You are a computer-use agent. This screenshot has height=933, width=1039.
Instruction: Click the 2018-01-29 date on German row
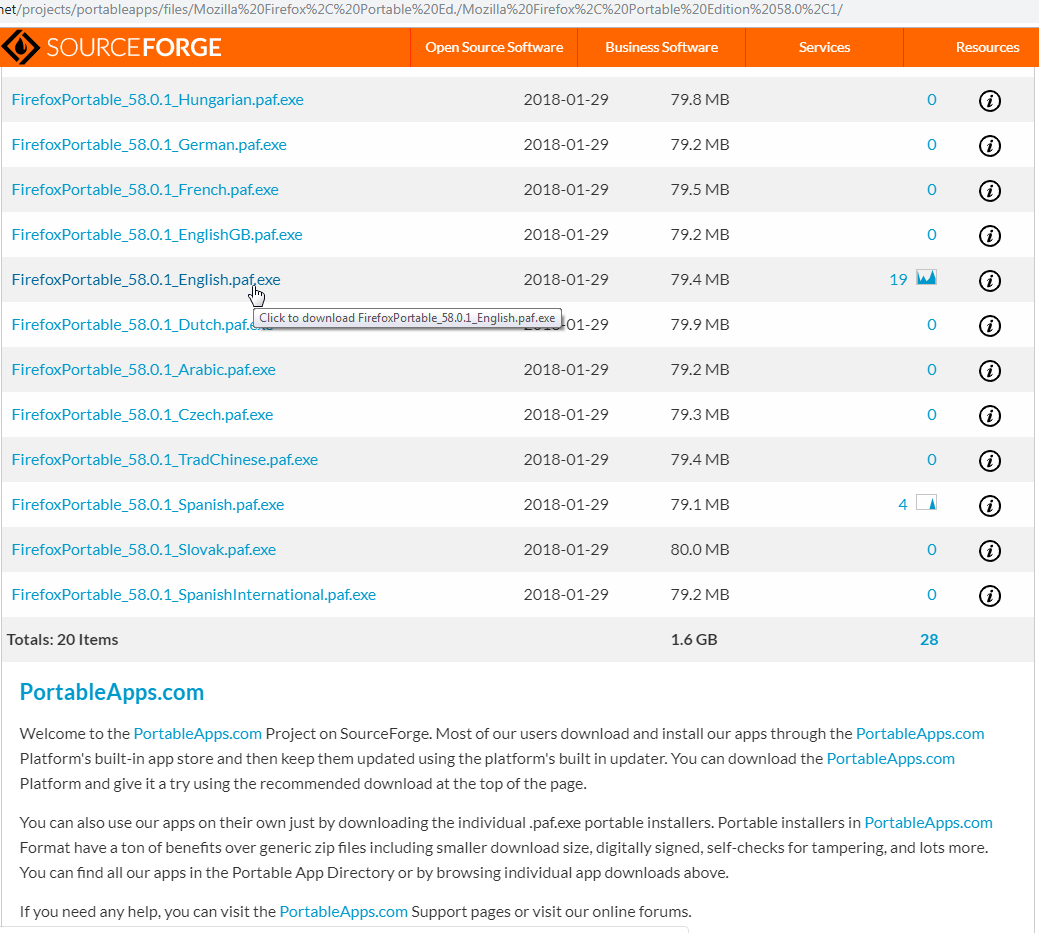point(566,144)
